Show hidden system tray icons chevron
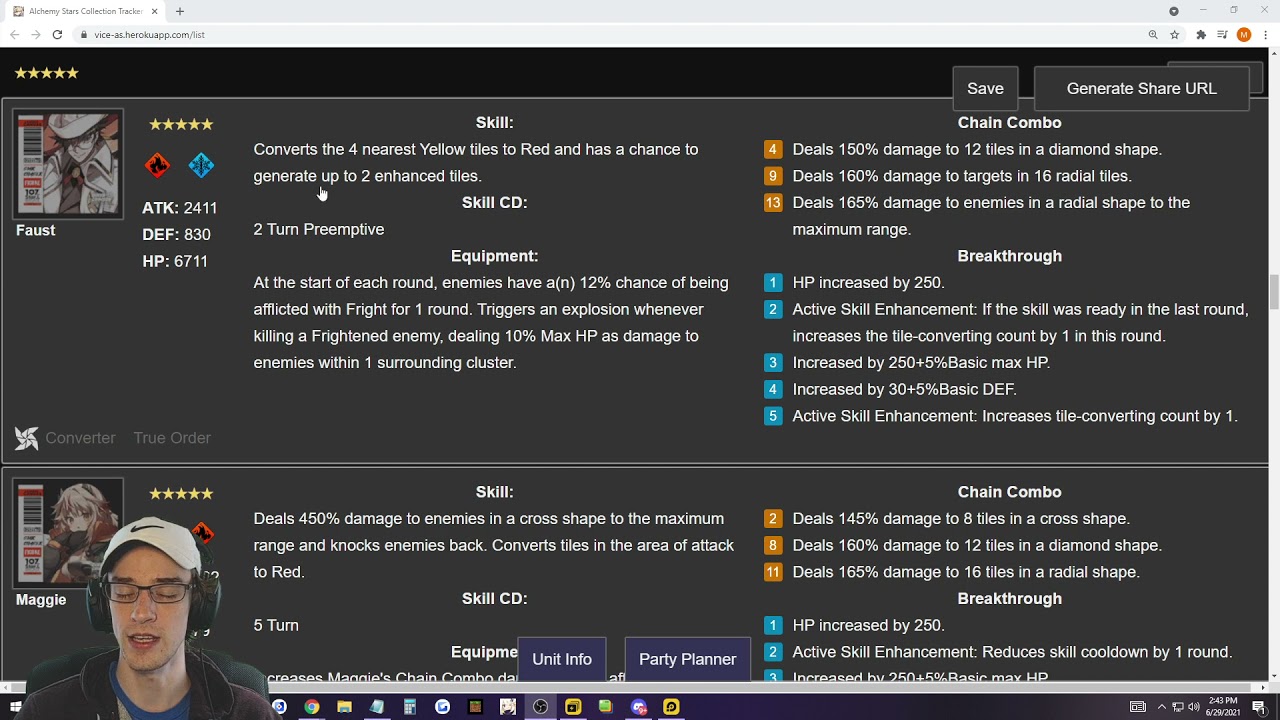This screenshot has height=720, width=1280. point(1162,707)
